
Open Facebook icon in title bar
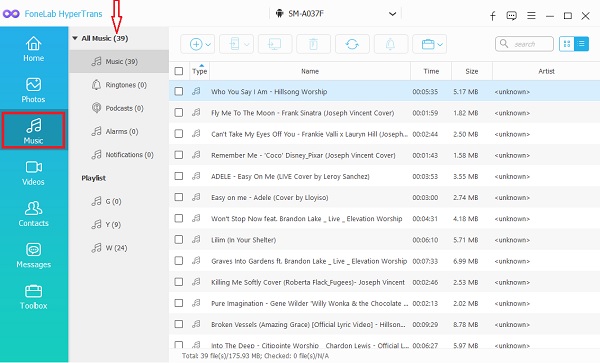(x=493, y=16)
